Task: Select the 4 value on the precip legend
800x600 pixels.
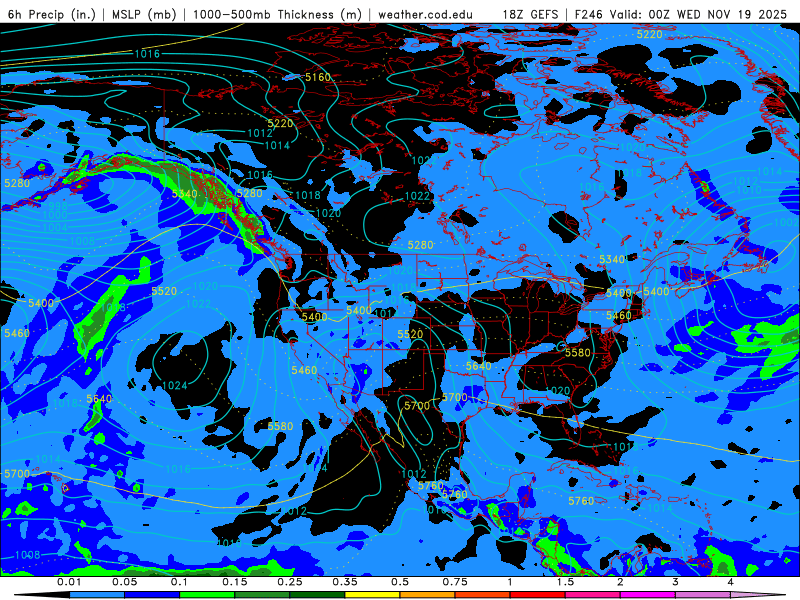Action: [730, 582]
